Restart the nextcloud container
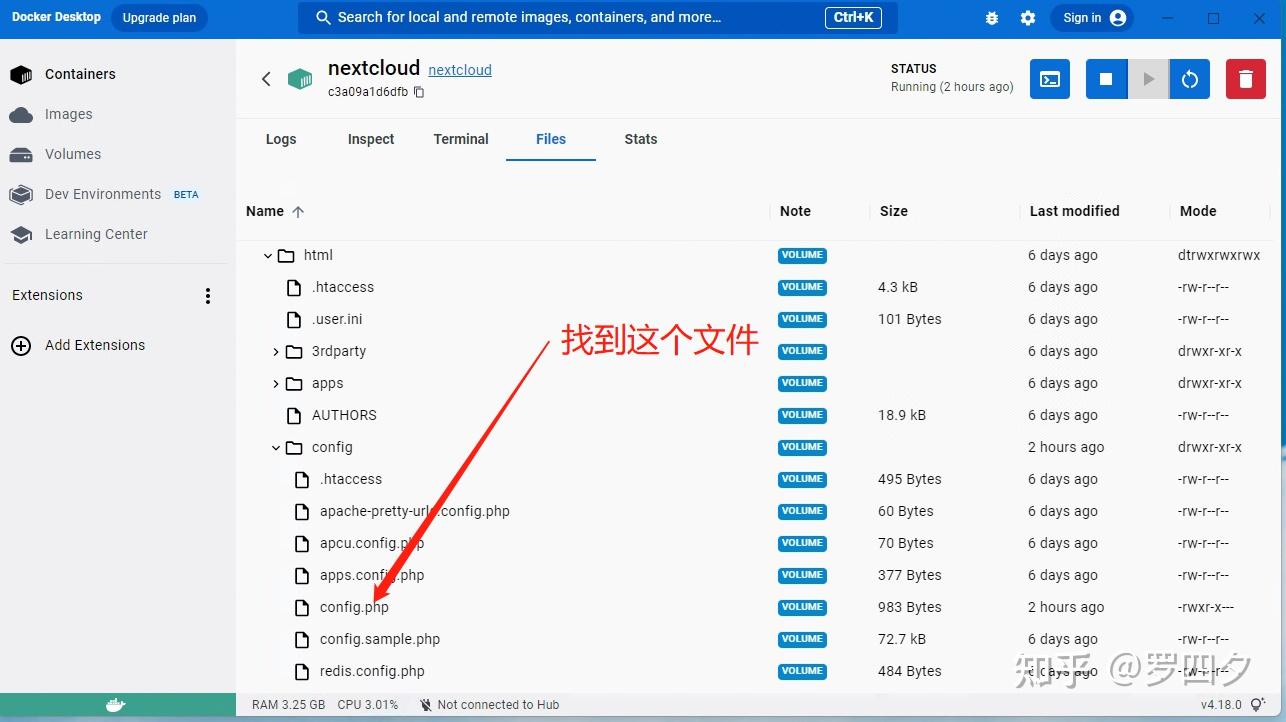Viewport: 1286px width, 722px height. (x=1189, y=79)
